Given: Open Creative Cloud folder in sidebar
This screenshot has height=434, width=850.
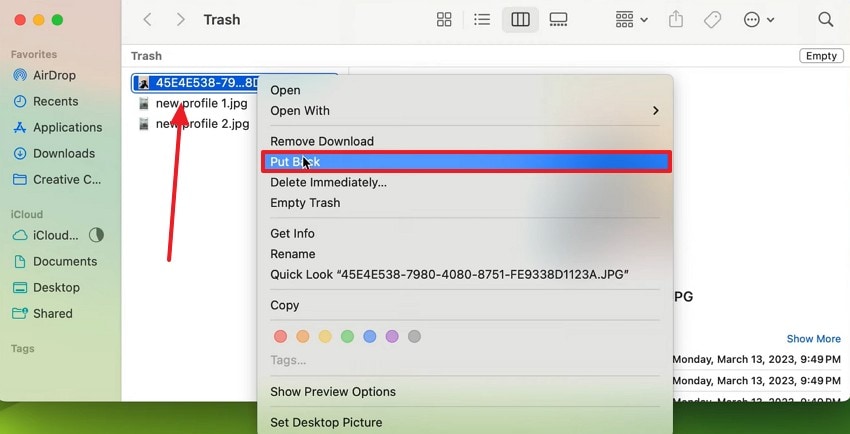Looking at the screenshot, I should (67, 179).
